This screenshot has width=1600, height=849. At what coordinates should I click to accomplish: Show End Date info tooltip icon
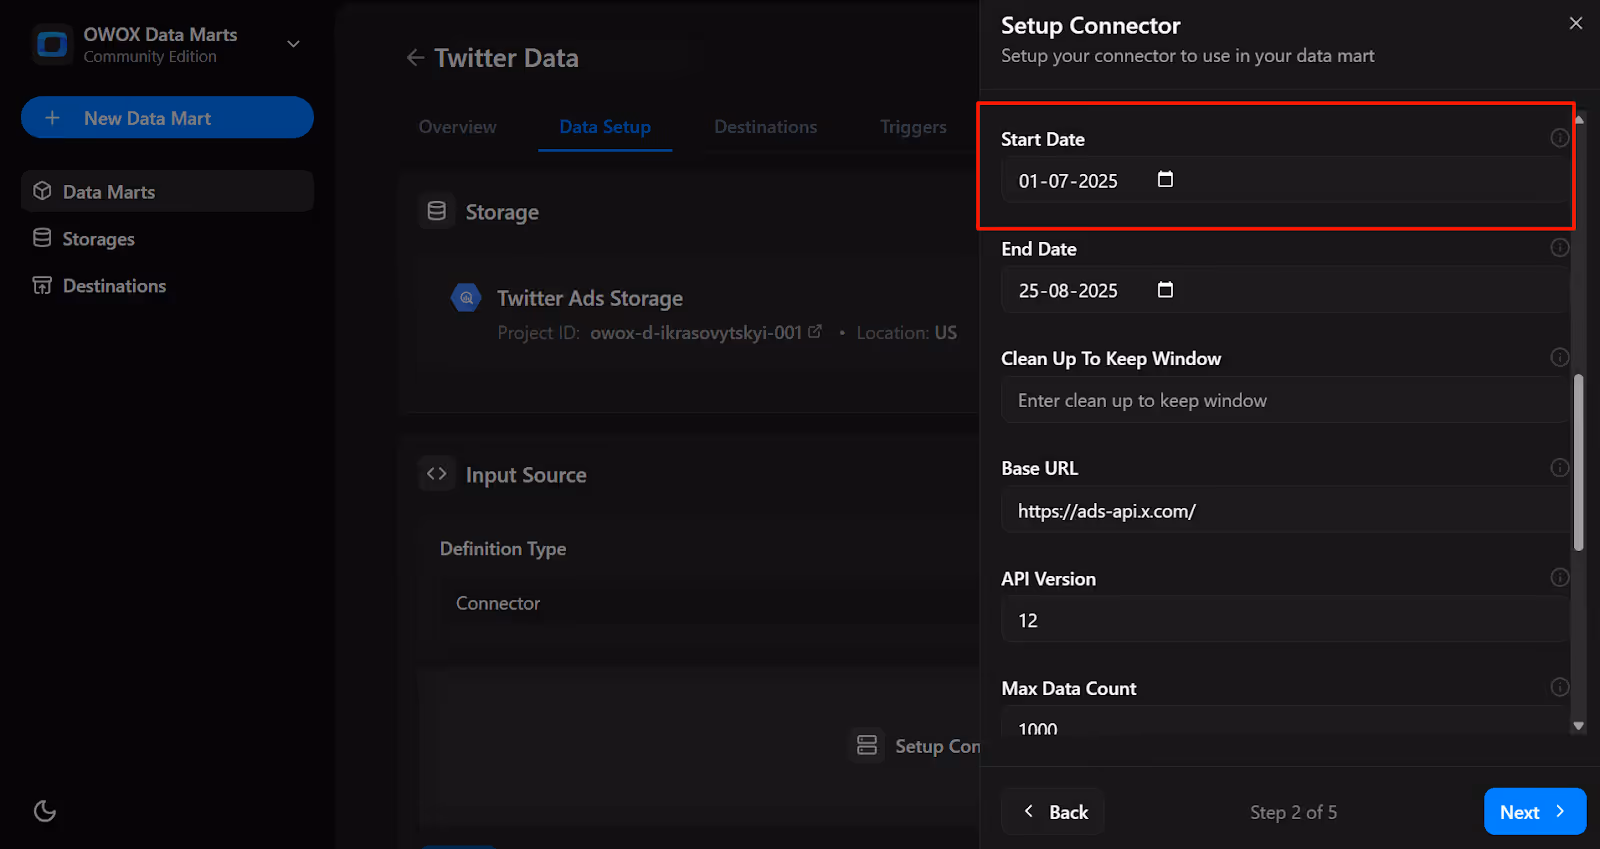point(1559,247)
